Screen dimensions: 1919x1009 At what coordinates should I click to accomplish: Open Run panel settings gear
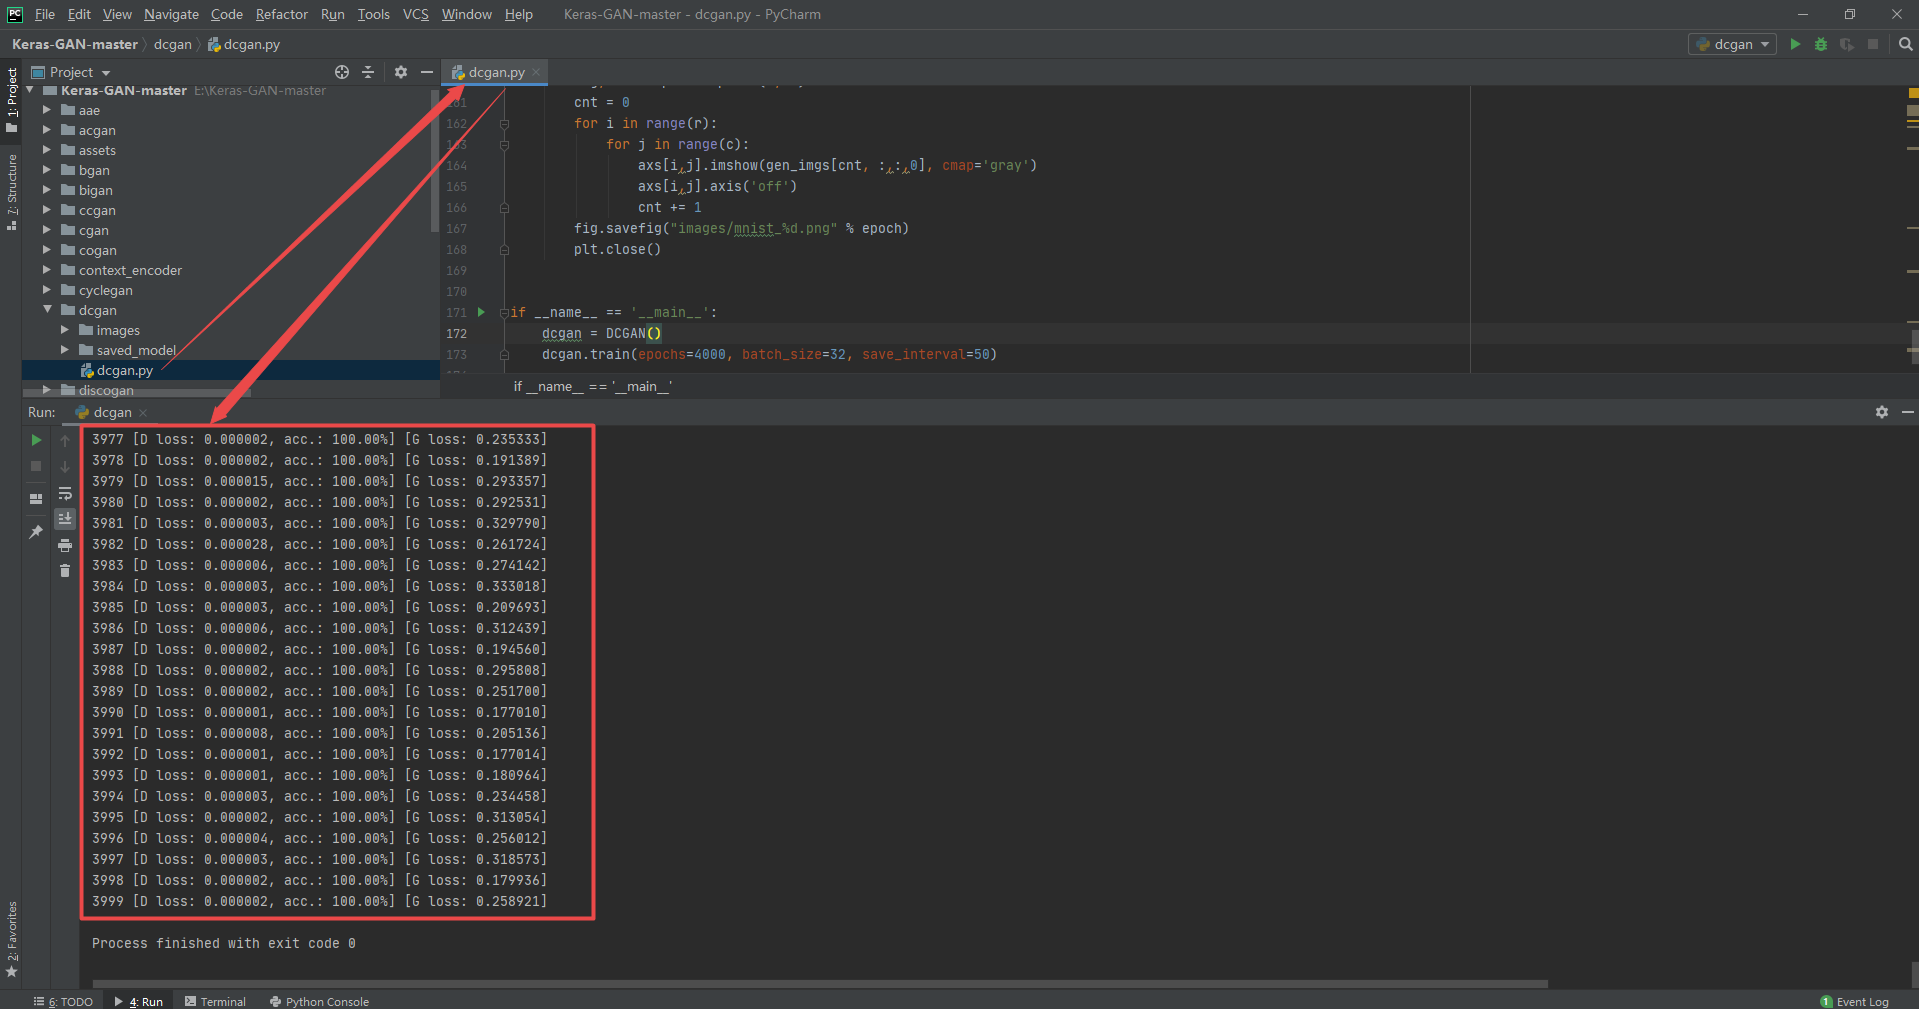pos(1882,412)
